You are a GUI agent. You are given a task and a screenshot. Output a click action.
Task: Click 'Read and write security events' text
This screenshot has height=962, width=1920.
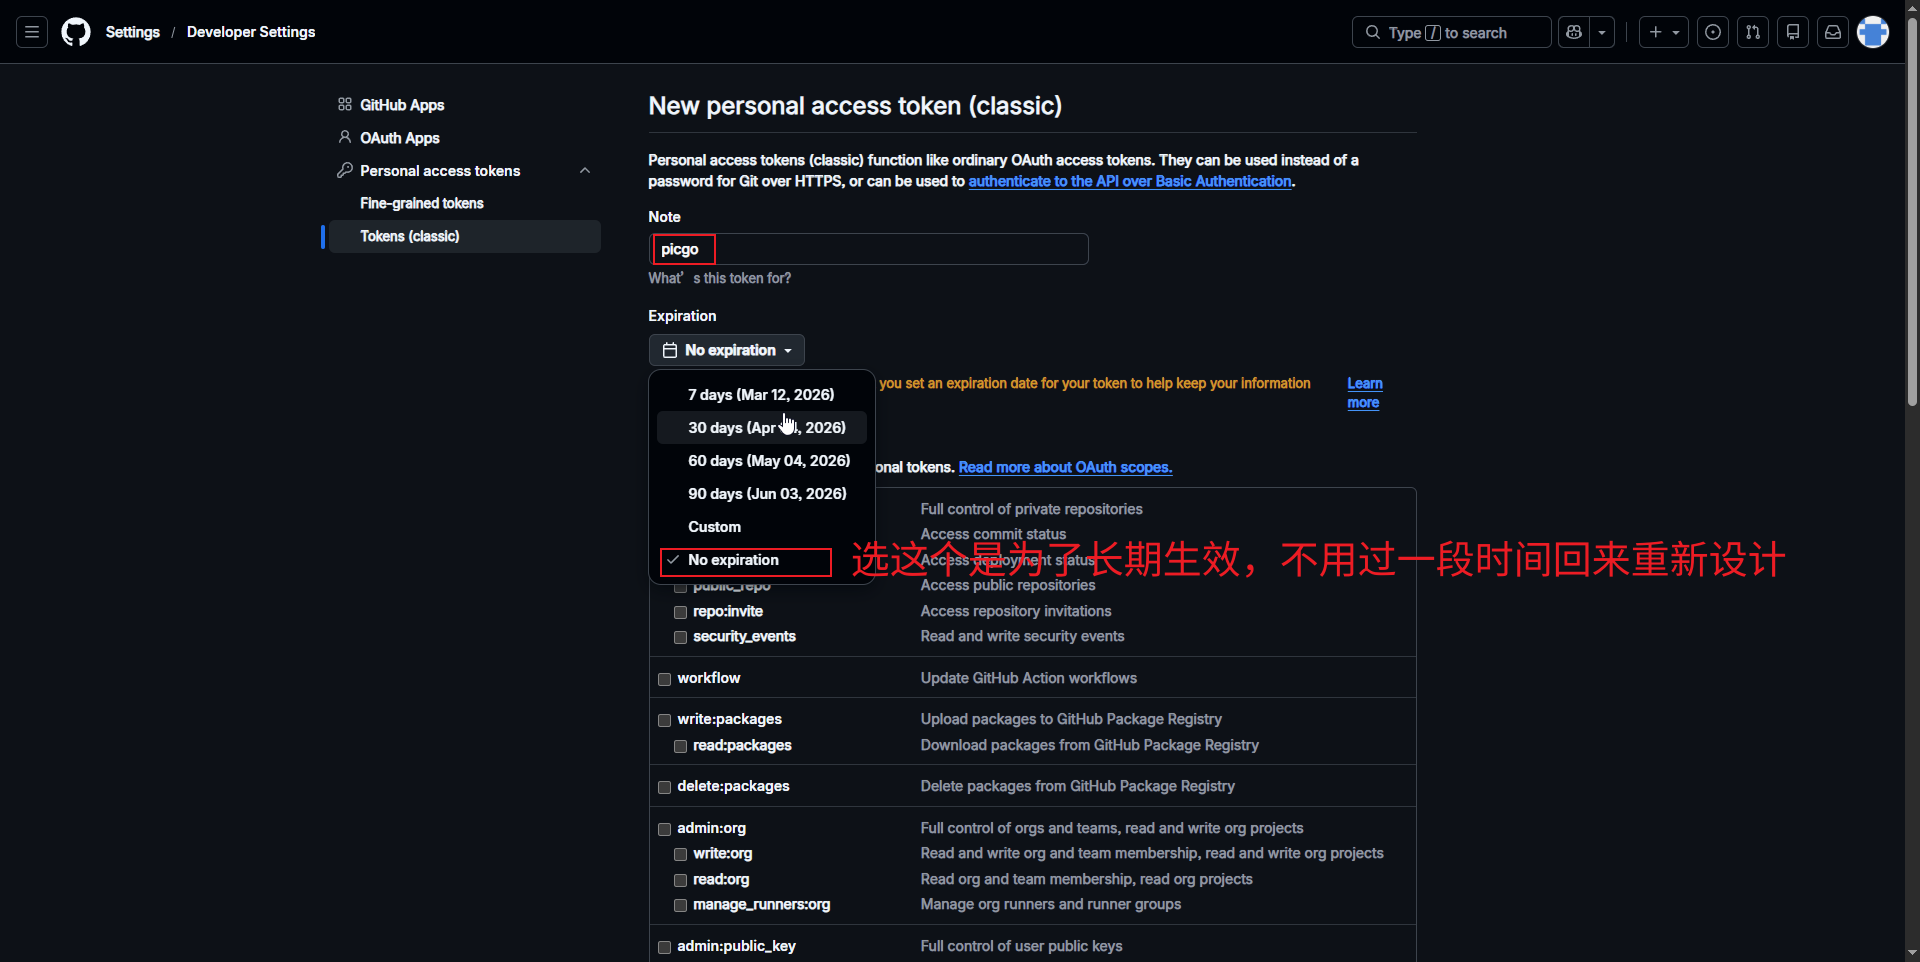tap(1022, 636)
